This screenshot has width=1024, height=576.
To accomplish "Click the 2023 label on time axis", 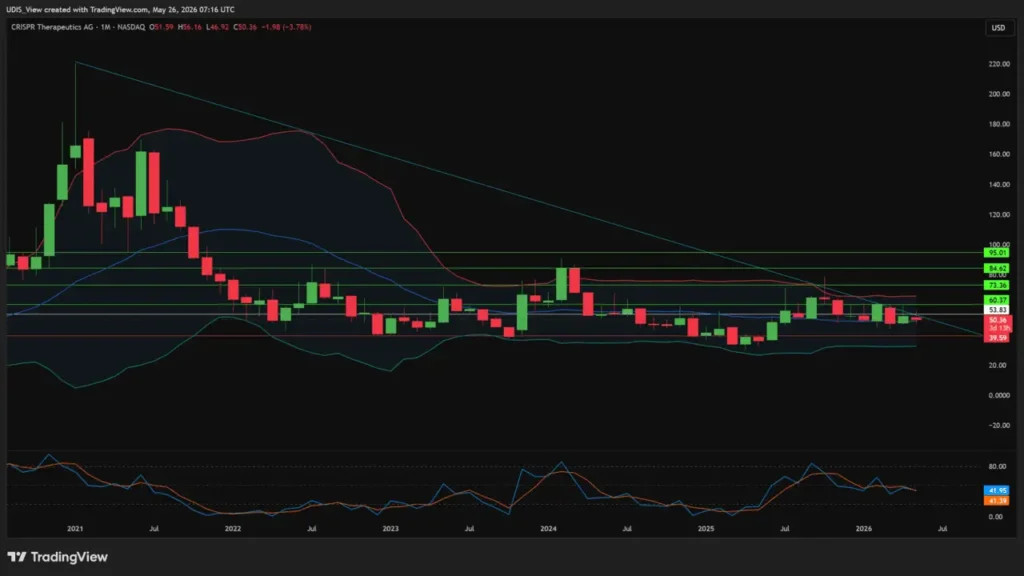I will [391, 529].
